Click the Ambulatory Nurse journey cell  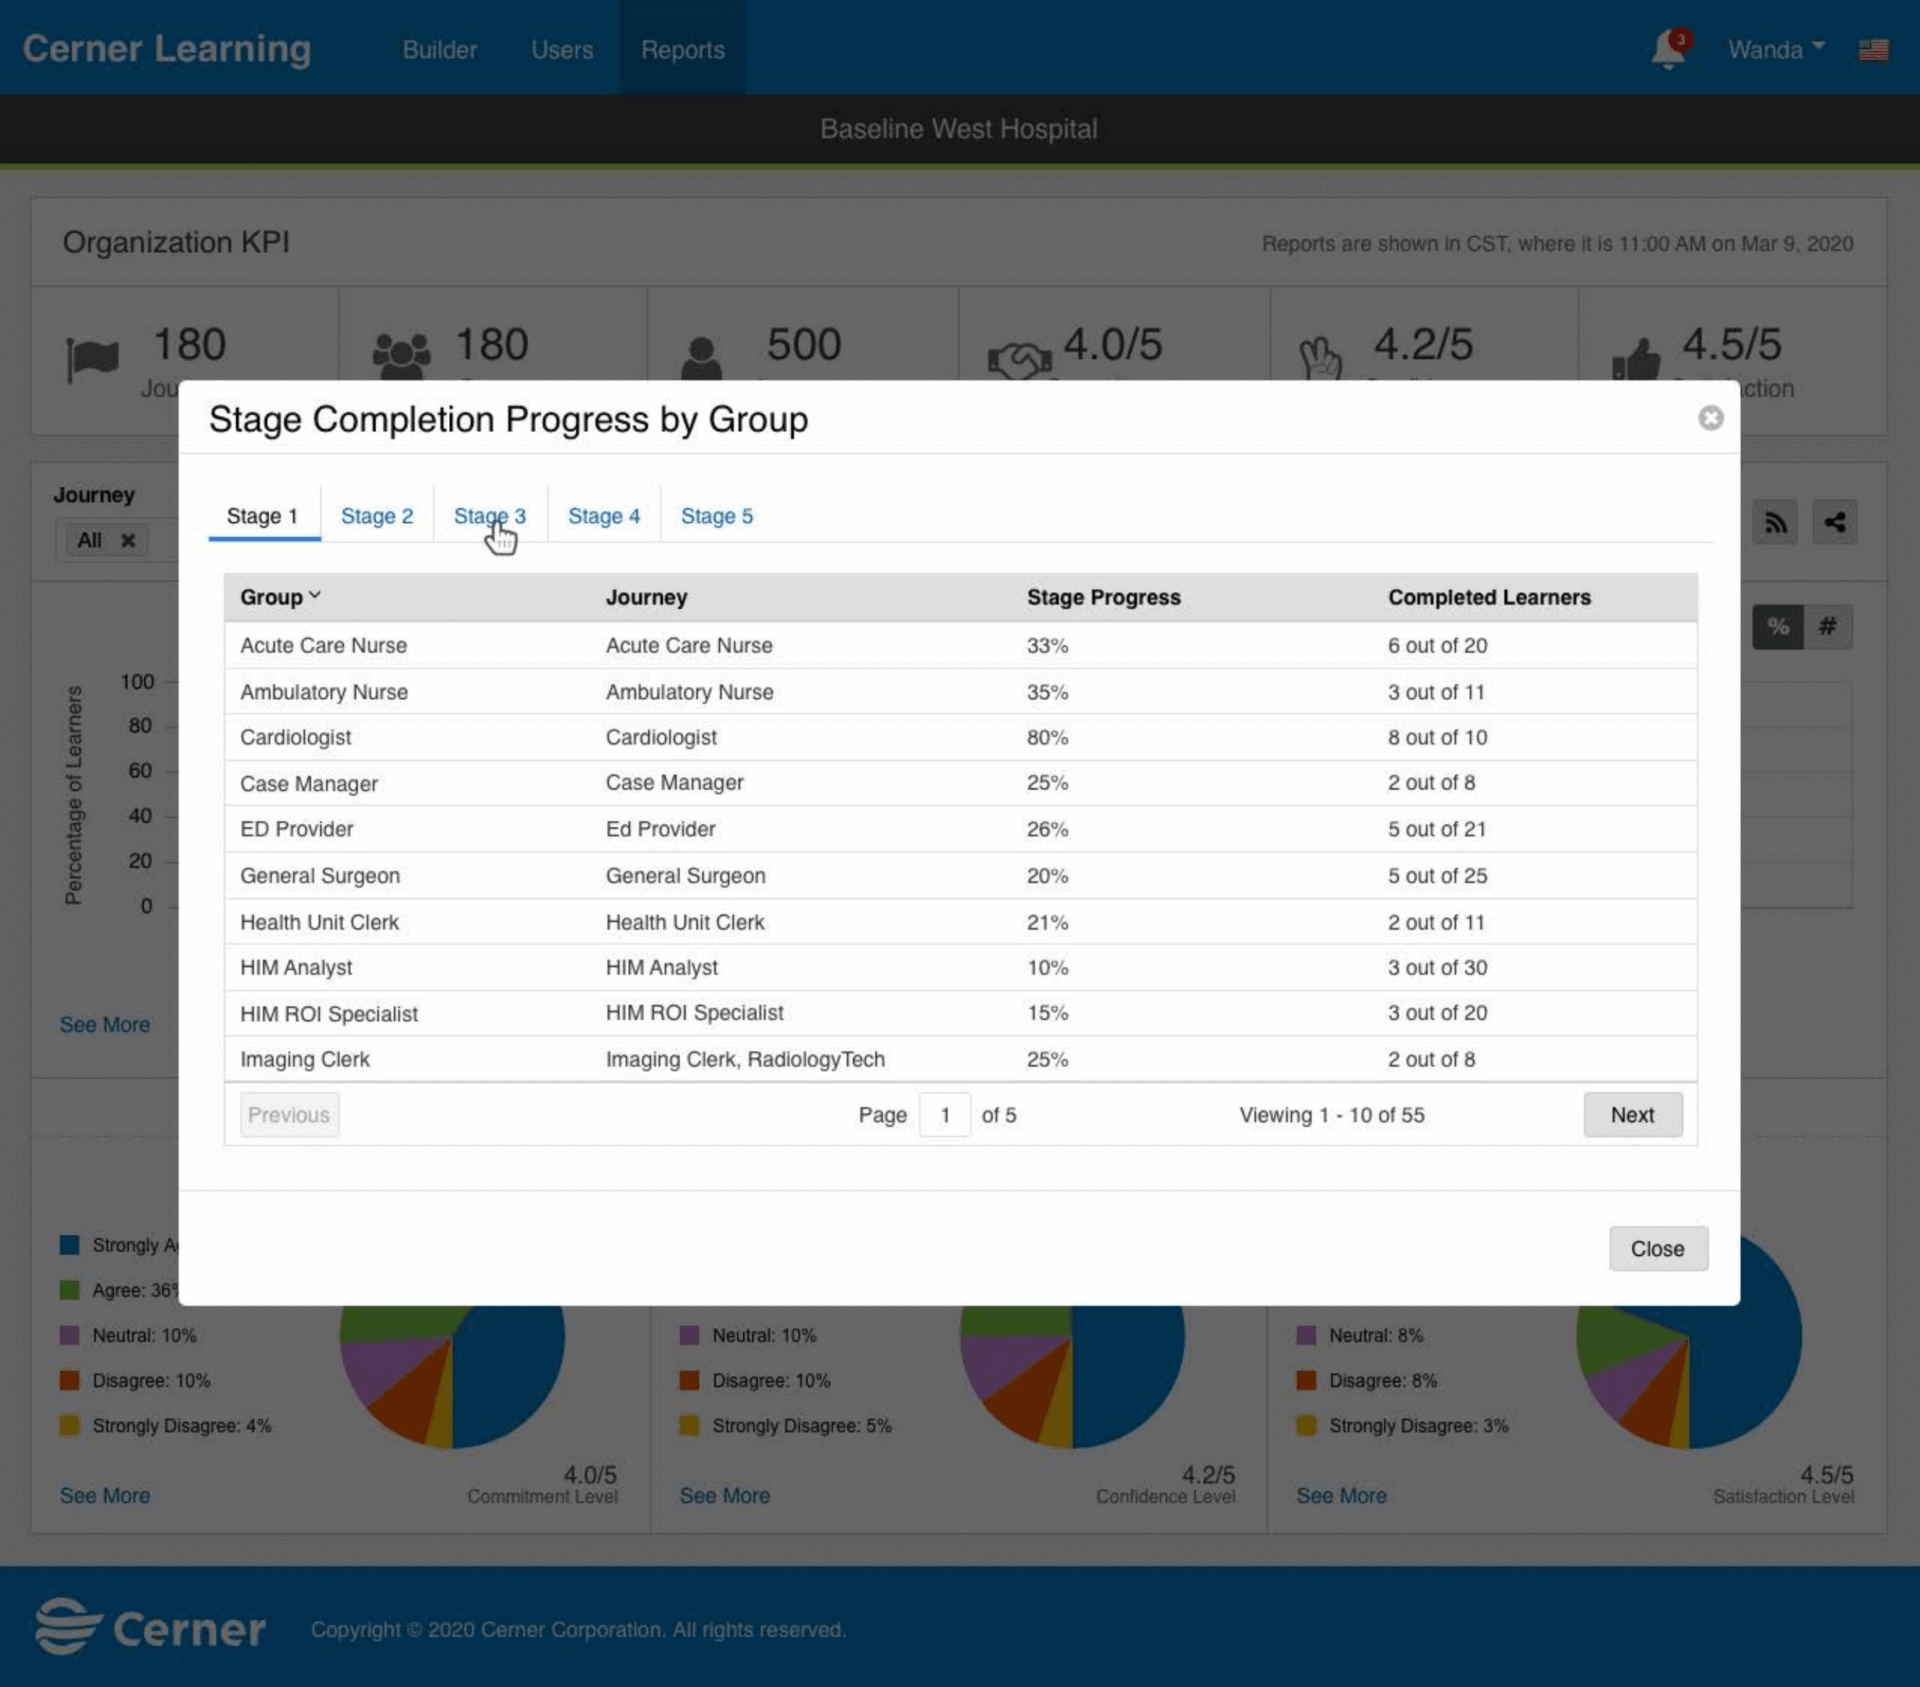[690, 692]
